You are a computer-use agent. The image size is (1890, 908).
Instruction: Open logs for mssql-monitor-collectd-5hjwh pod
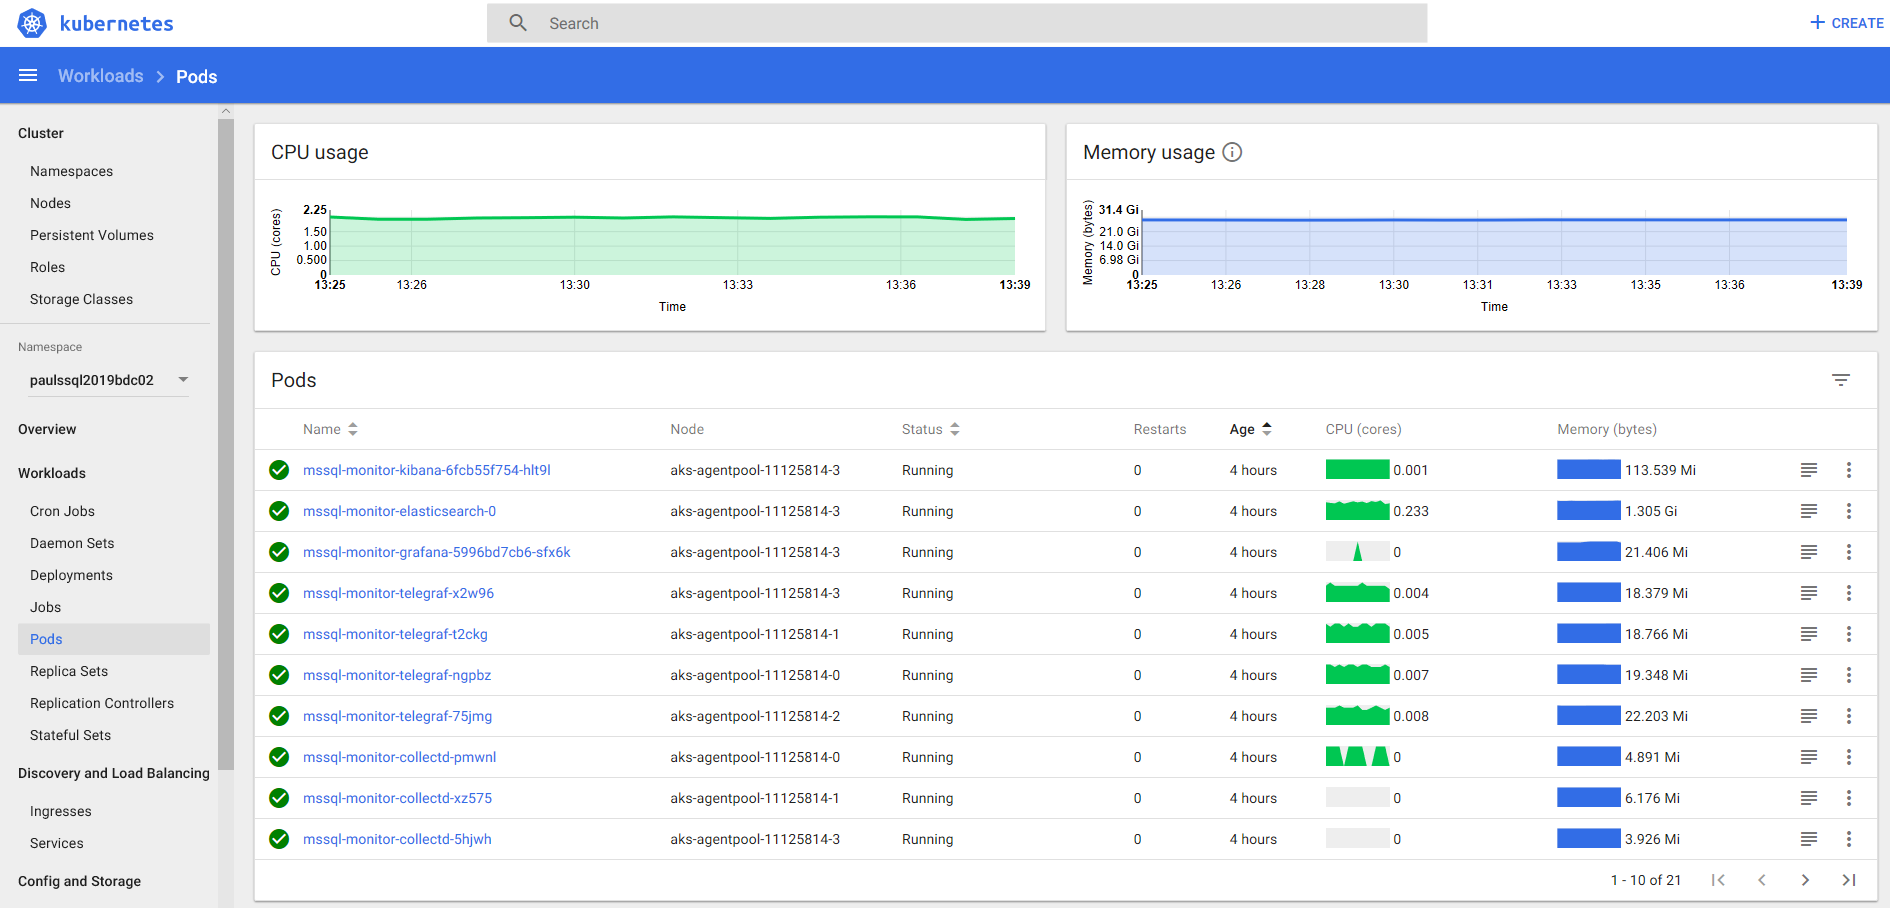(1808, 839)
